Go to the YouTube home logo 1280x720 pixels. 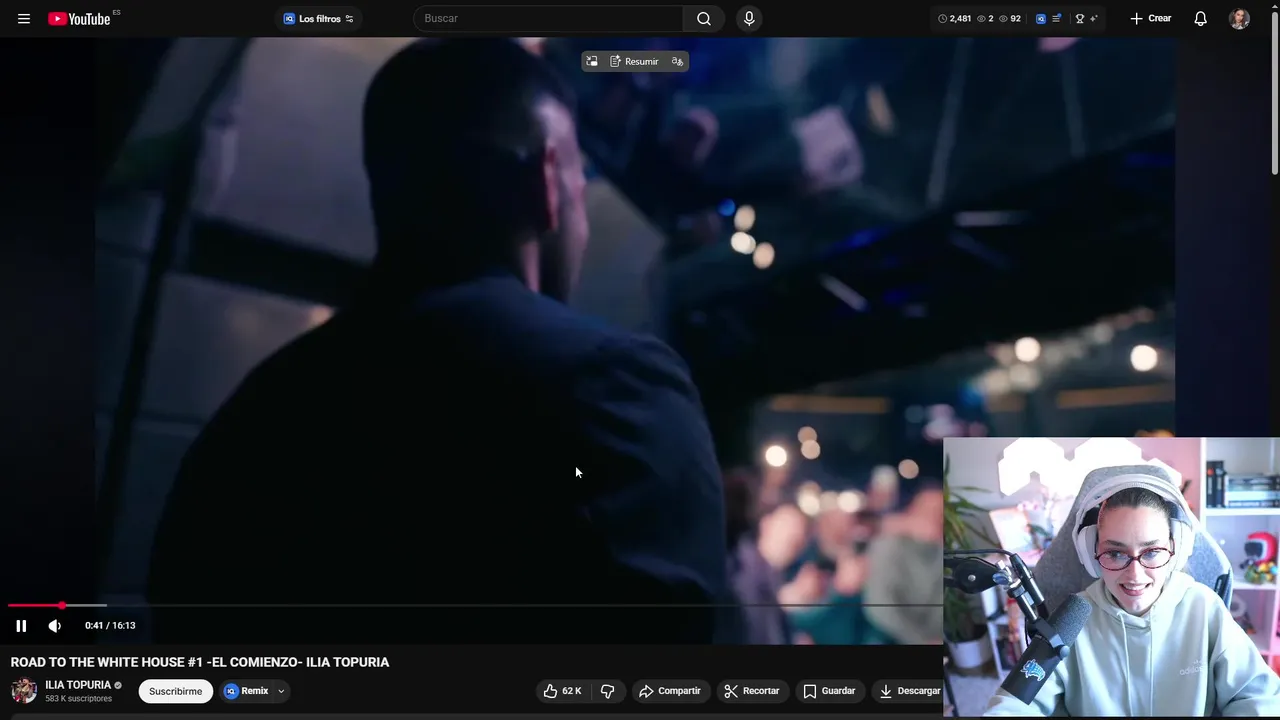point(79,19)
